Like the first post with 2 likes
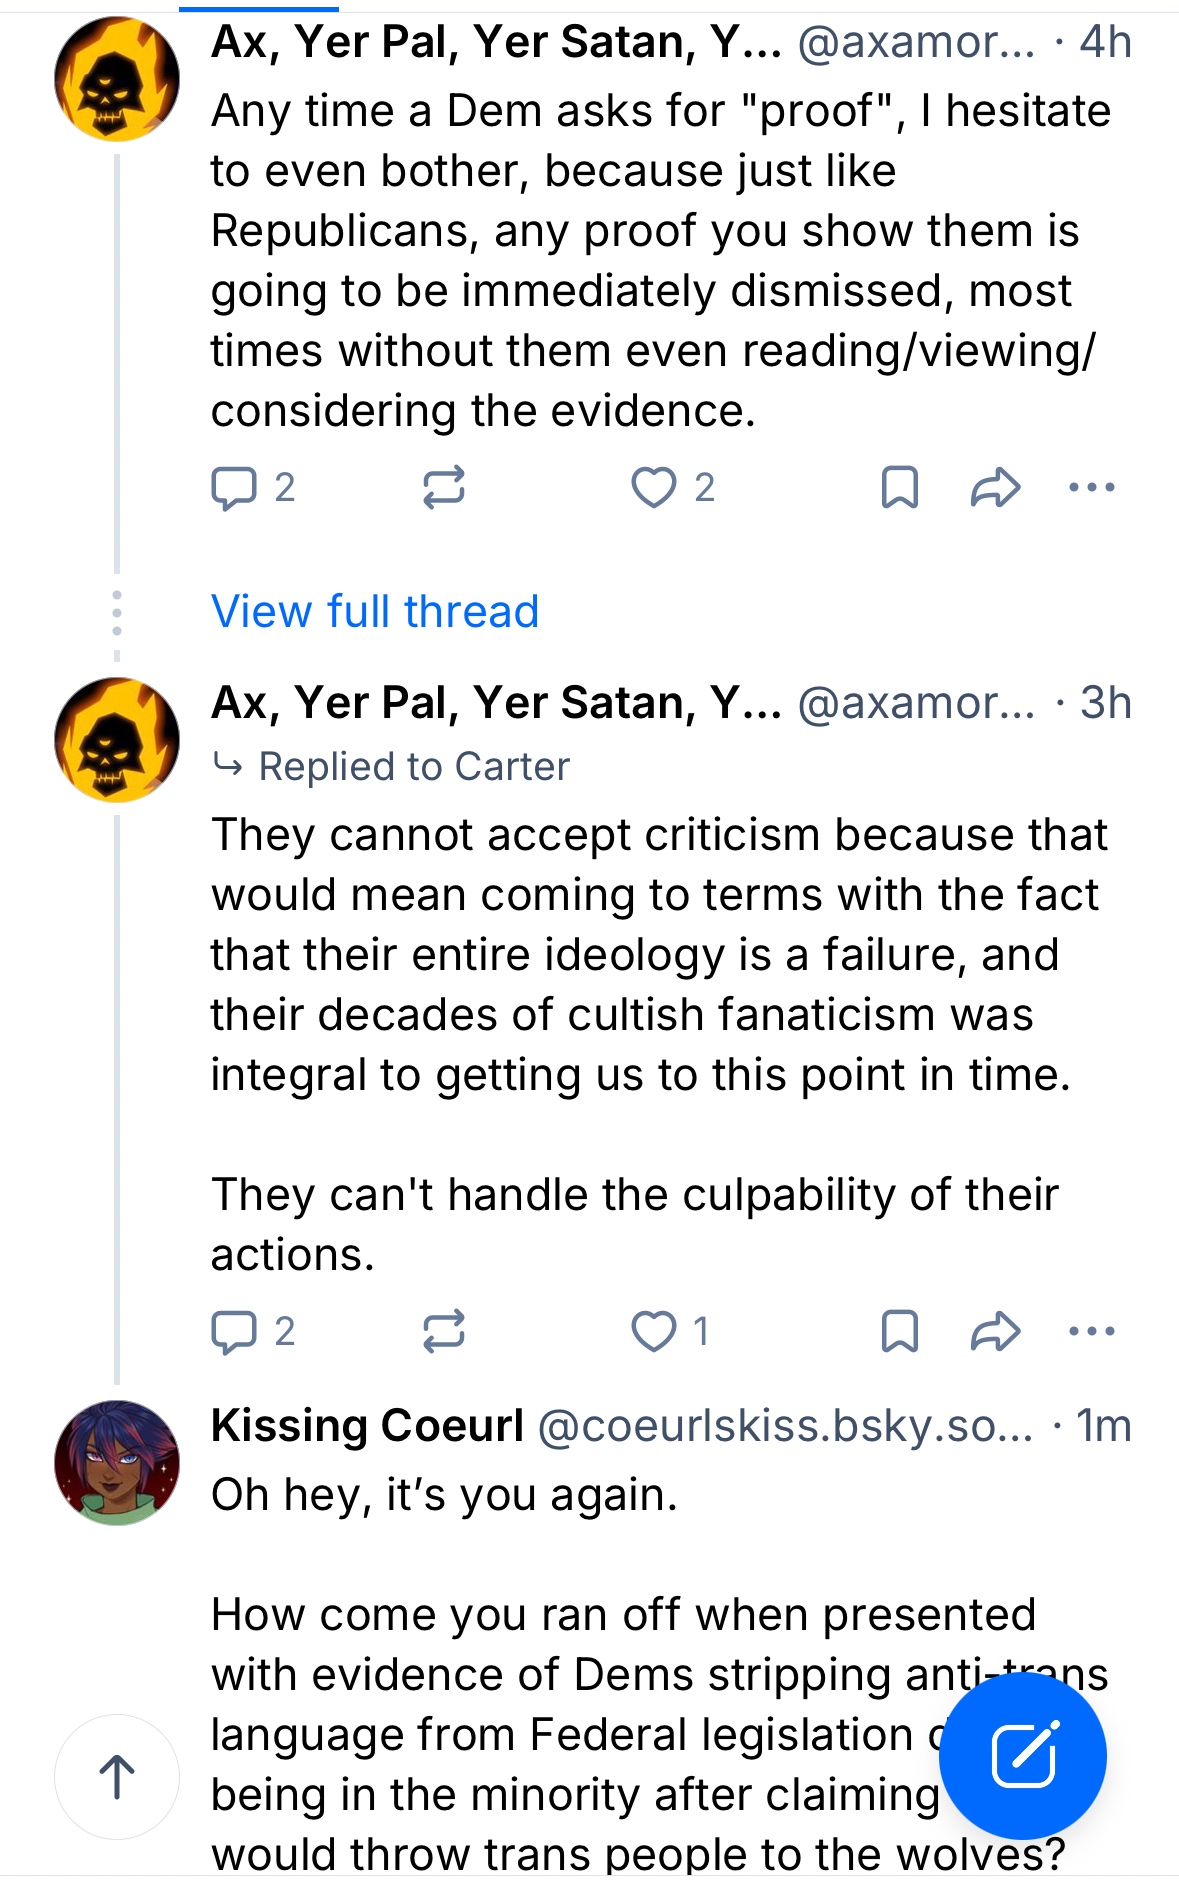Viewport: 1179px width, 1894px height. pyautogui.click(x=654, y=488)
